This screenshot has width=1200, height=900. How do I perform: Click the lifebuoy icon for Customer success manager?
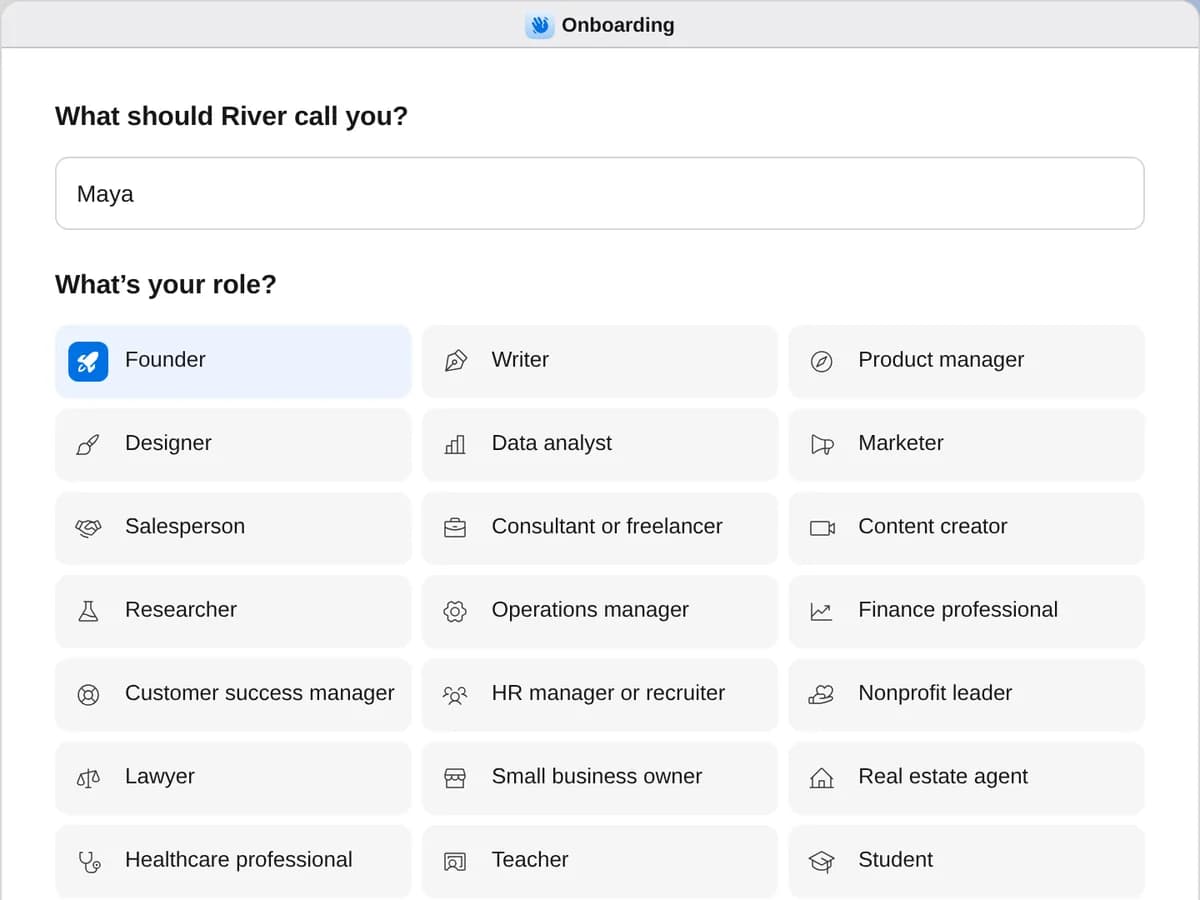click(88, 694)
